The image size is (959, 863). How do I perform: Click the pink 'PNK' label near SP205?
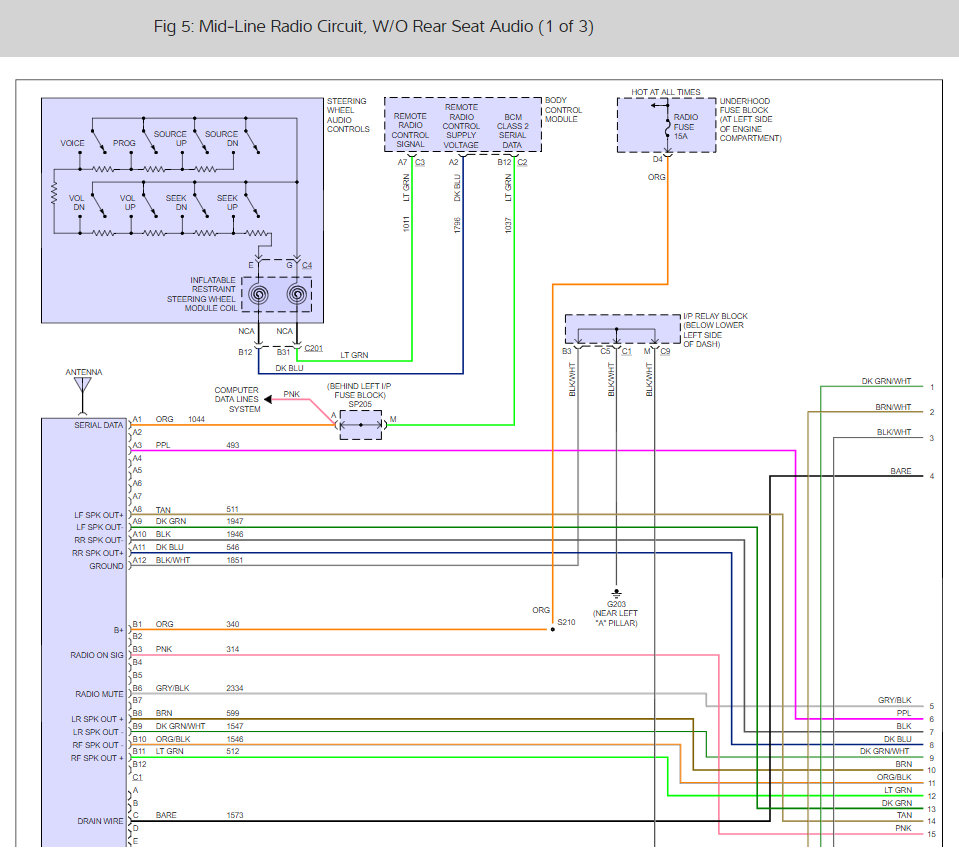291,394
